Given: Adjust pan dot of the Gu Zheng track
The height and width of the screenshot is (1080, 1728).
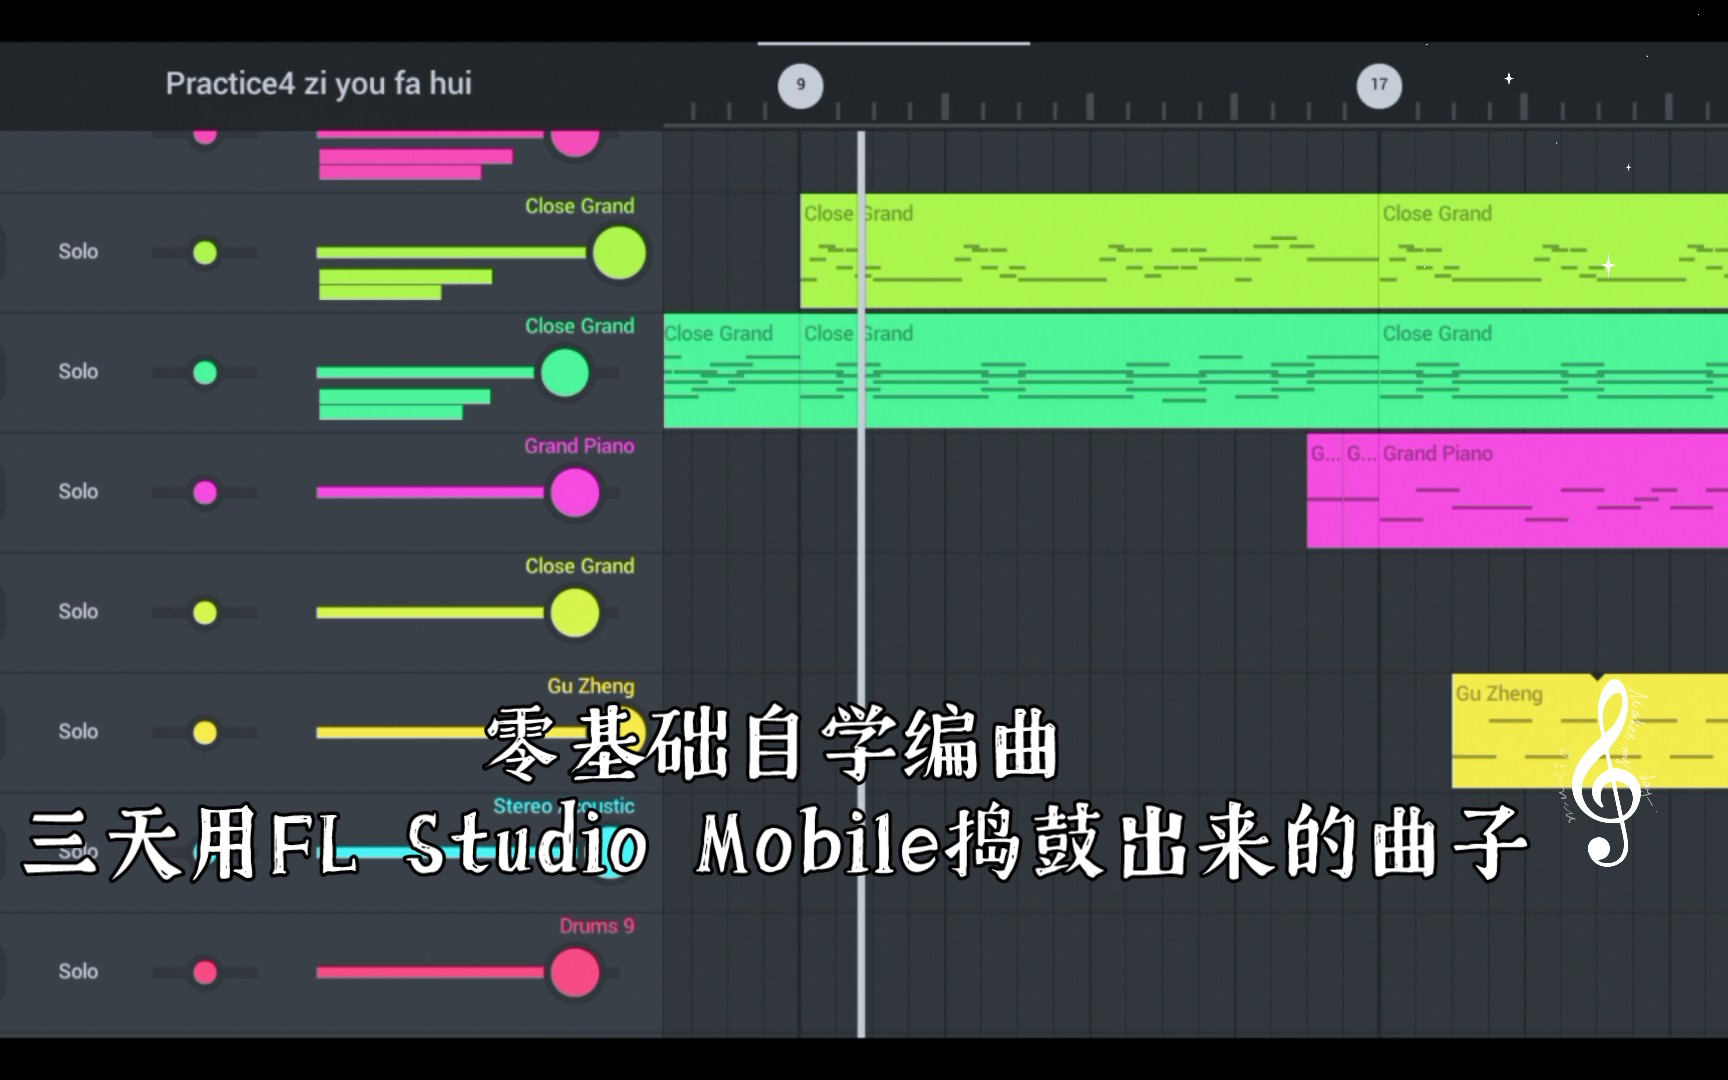Looking at the screenshot, I should click(x=205, y=732).
